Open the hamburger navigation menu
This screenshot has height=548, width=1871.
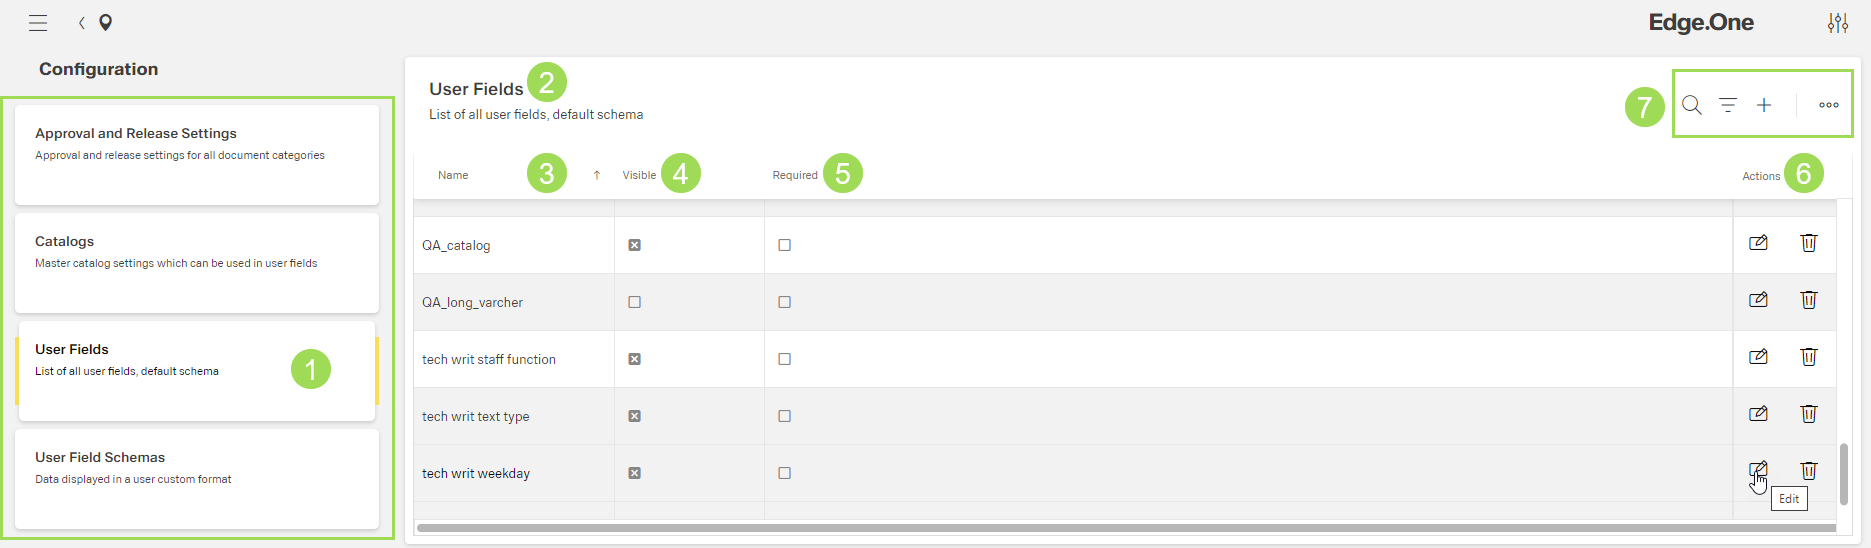(38, 23)
